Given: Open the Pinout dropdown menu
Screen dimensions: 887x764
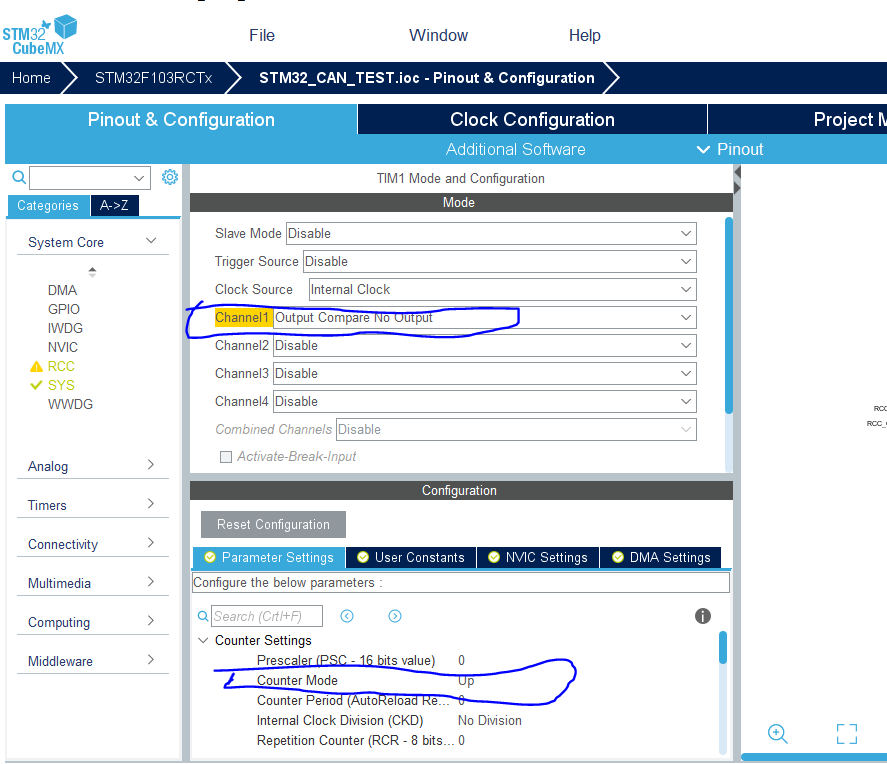Looking at the screenshot, I should click(730, 149).
